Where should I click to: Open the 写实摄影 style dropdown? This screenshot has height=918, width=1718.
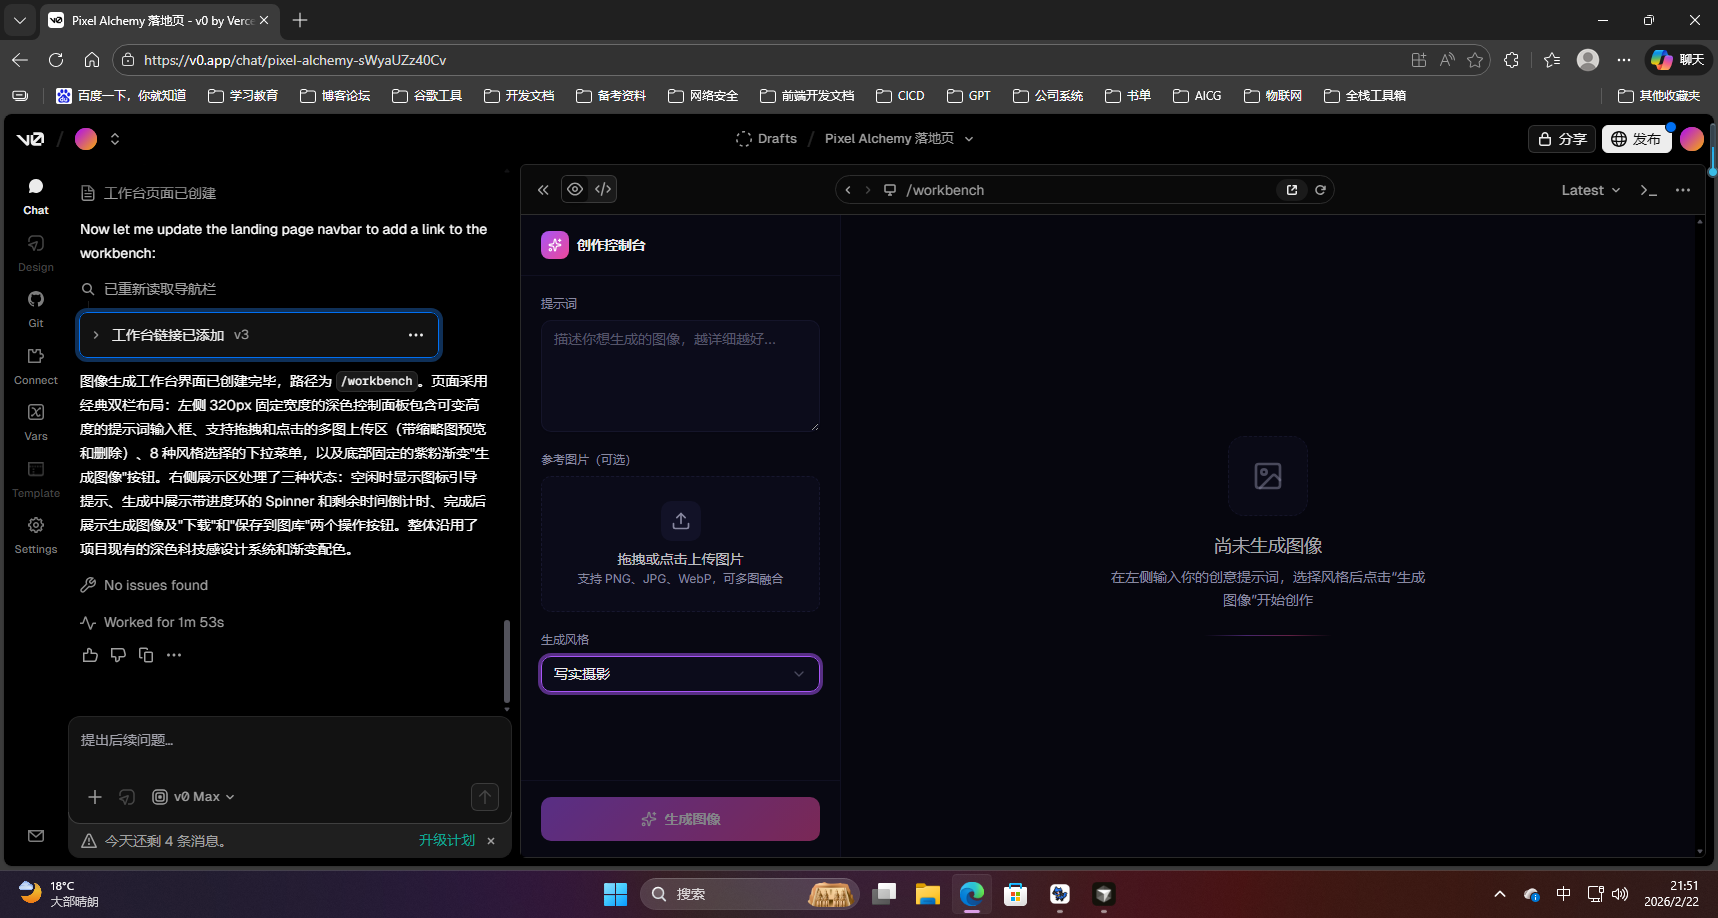coord(680,674)
